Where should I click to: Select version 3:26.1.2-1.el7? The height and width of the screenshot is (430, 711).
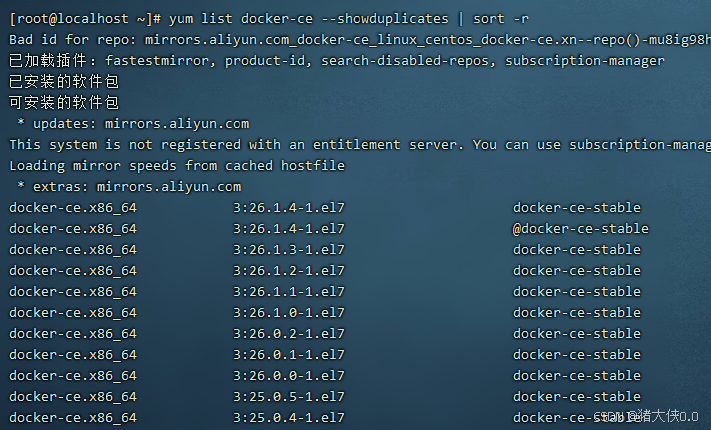coord(289,271)
